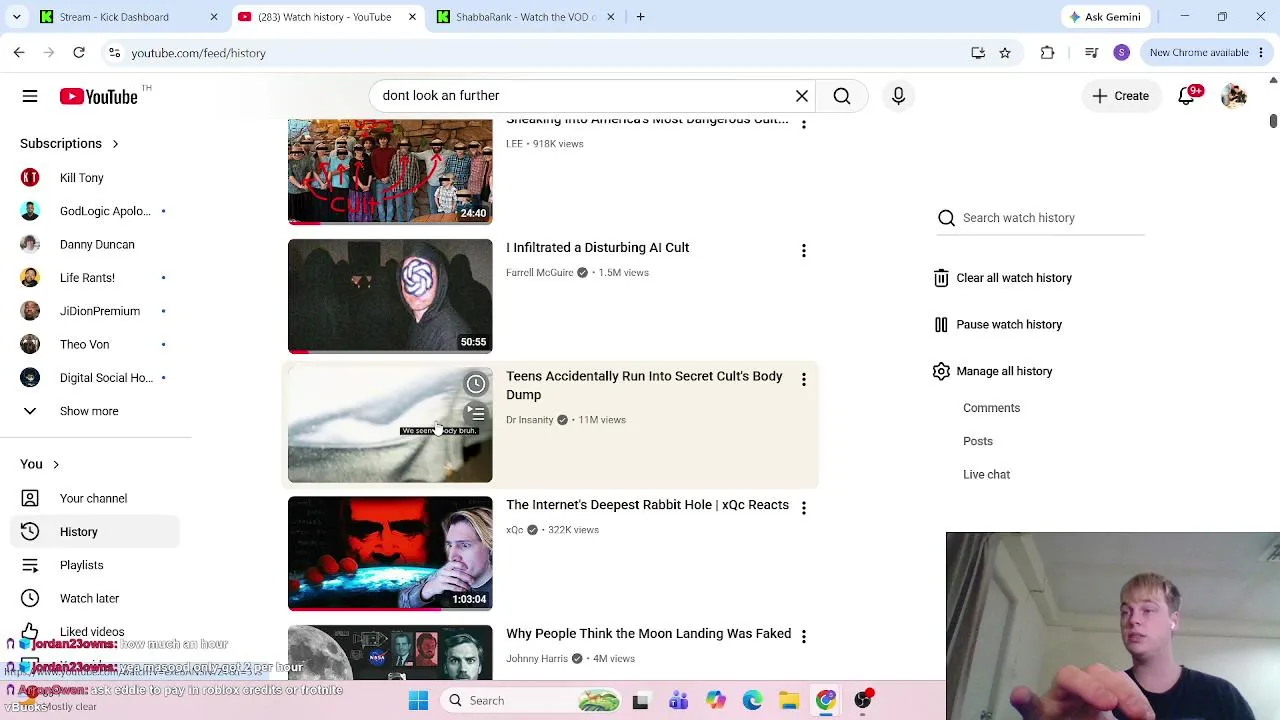Open Copilot from the taskbar

[x=715, y=701]
